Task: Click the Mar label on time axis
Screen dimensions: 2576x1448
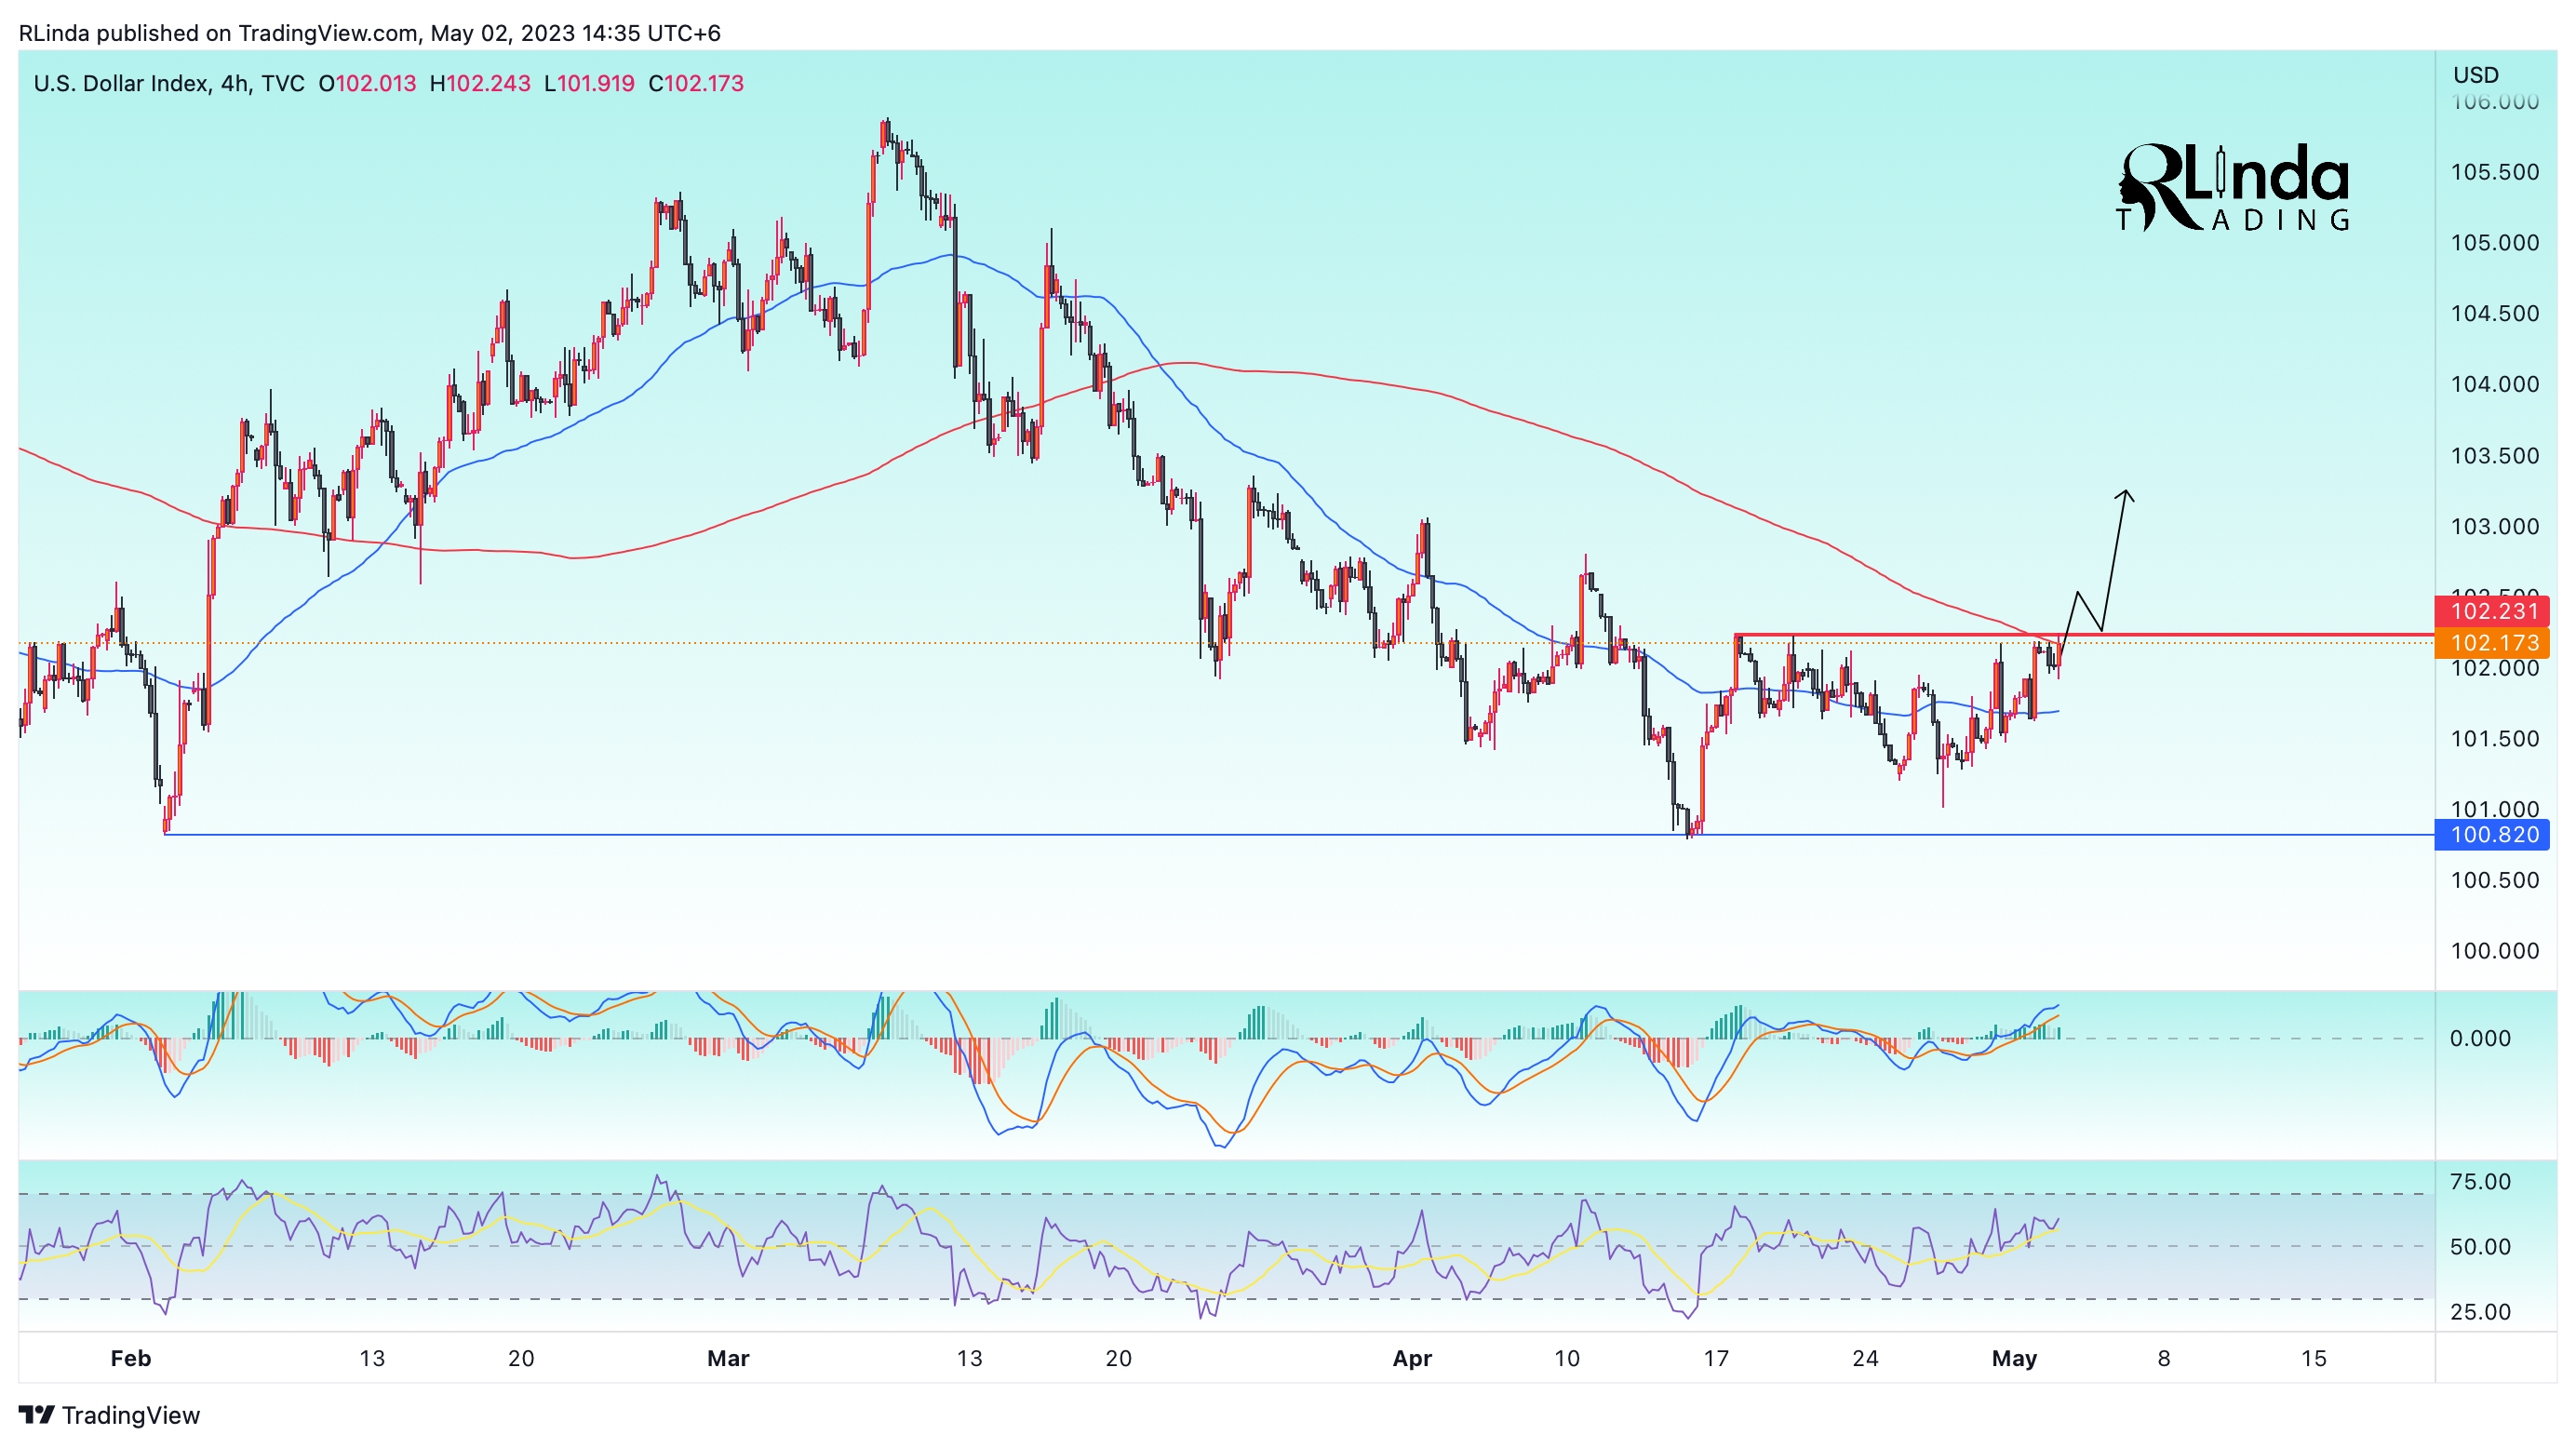Action: tap(728, 1358)
